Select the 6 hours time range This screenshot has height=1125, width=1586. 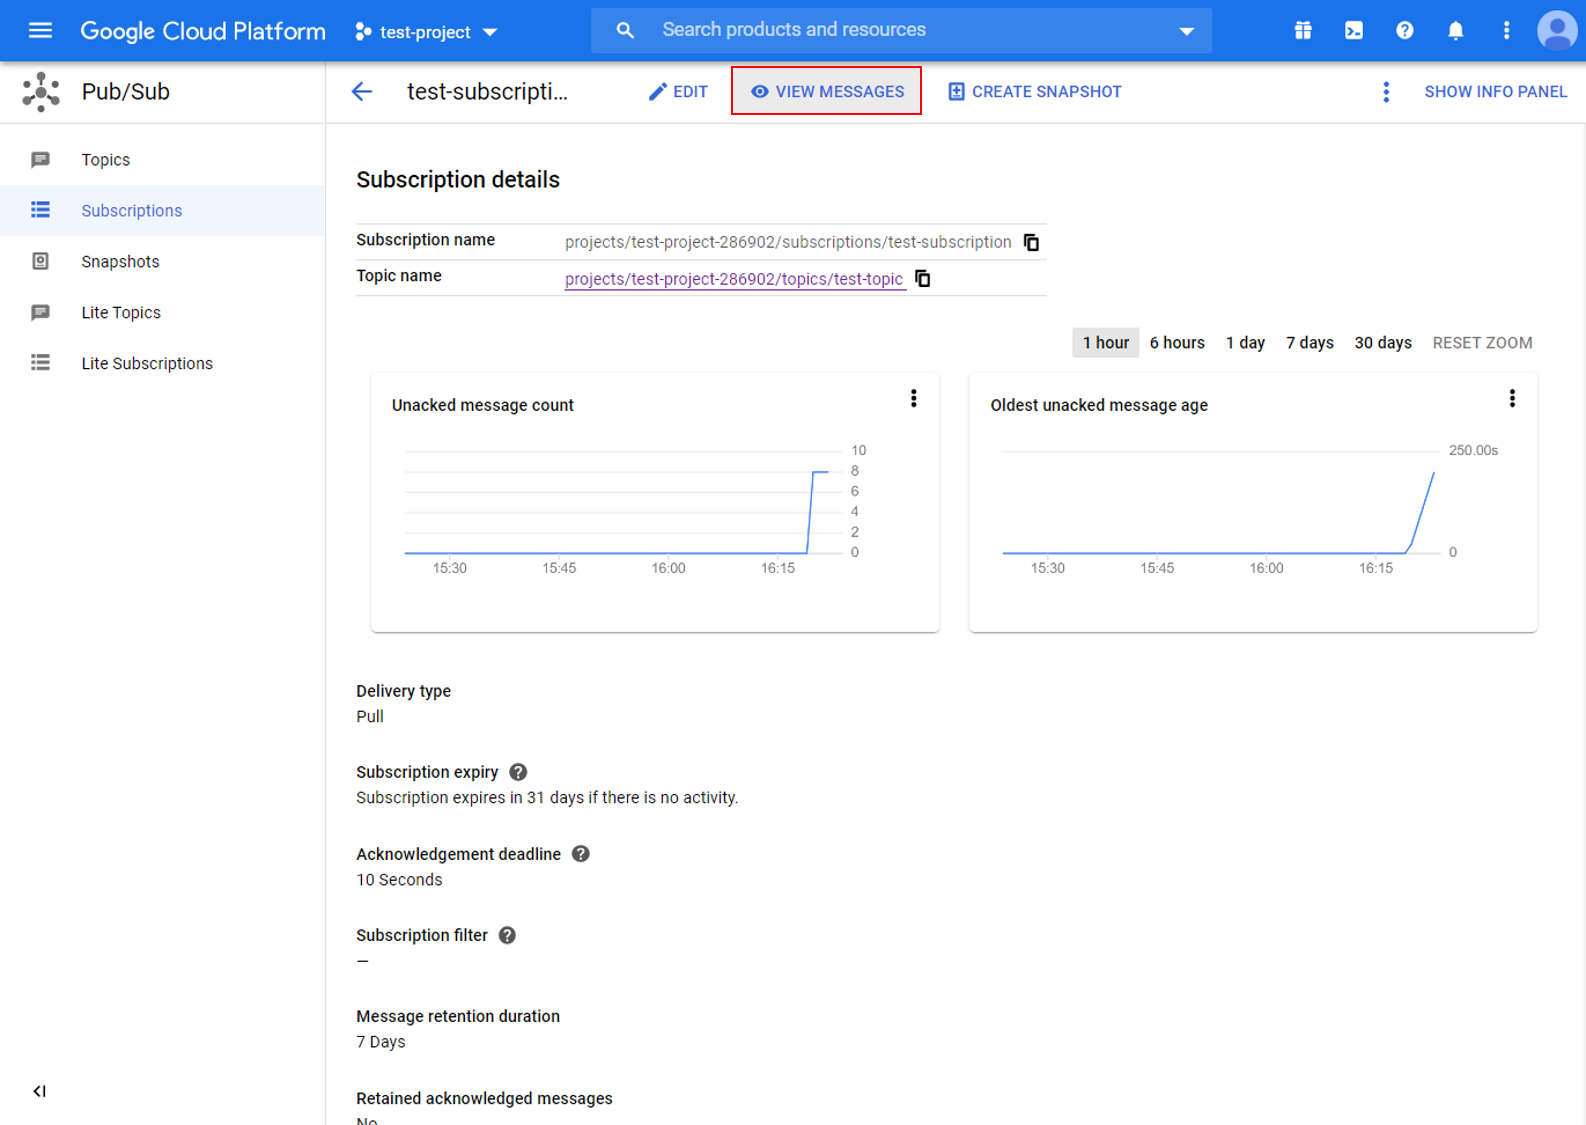(1177, 343)
